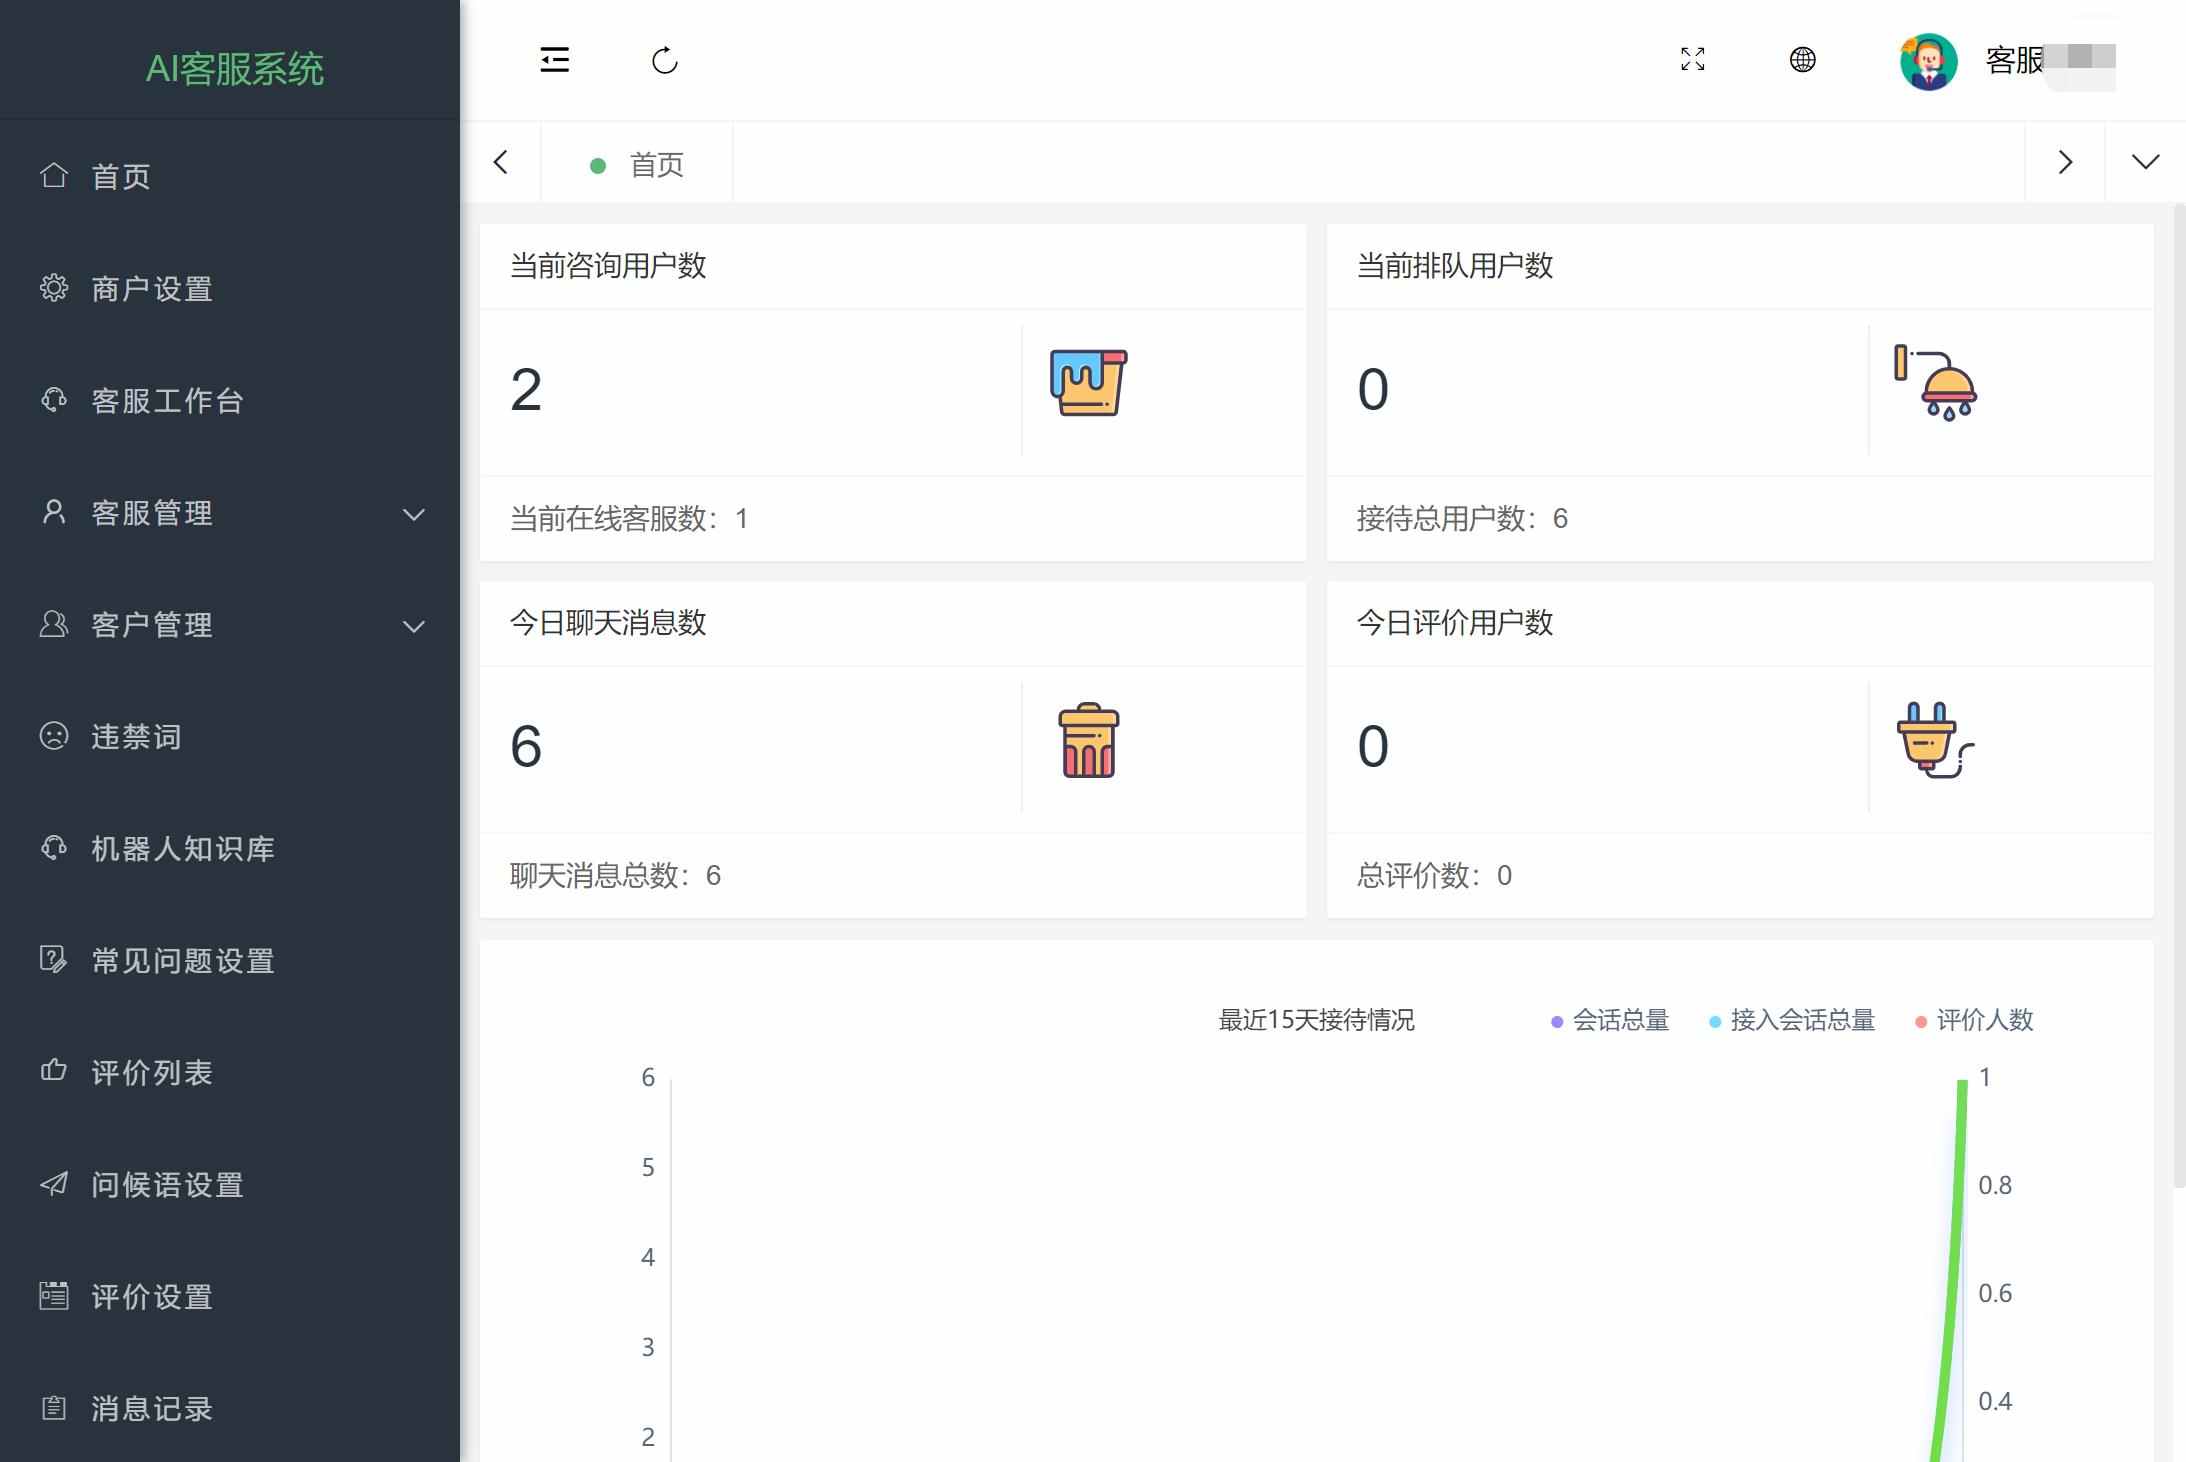Open the 客服 user account menu

click(2050, 61)
